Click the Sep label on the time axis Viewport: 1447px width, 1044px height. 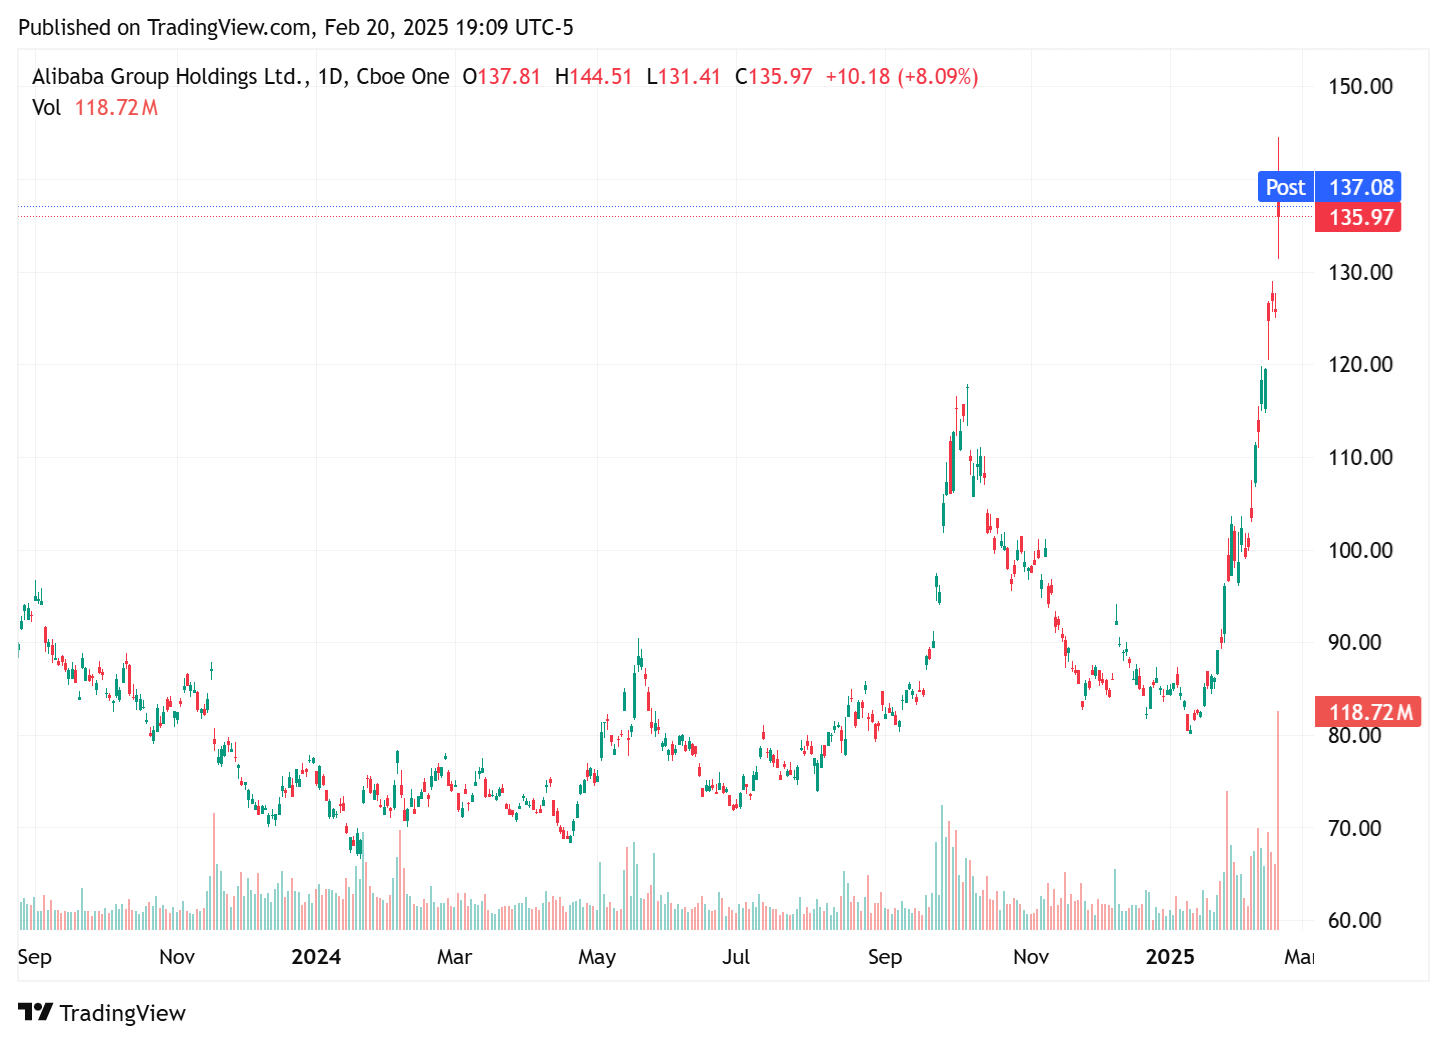pos(35,957)
